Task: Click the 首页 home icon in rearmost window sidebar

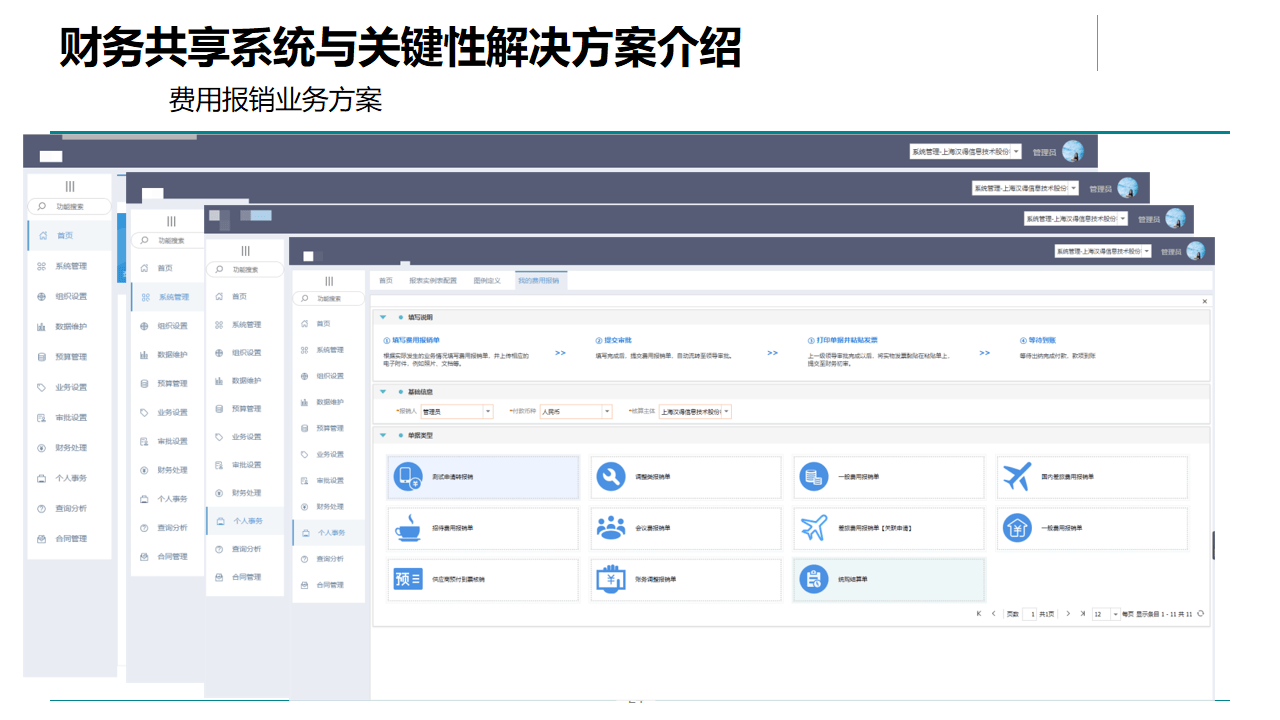Action: tap(43, 236)
